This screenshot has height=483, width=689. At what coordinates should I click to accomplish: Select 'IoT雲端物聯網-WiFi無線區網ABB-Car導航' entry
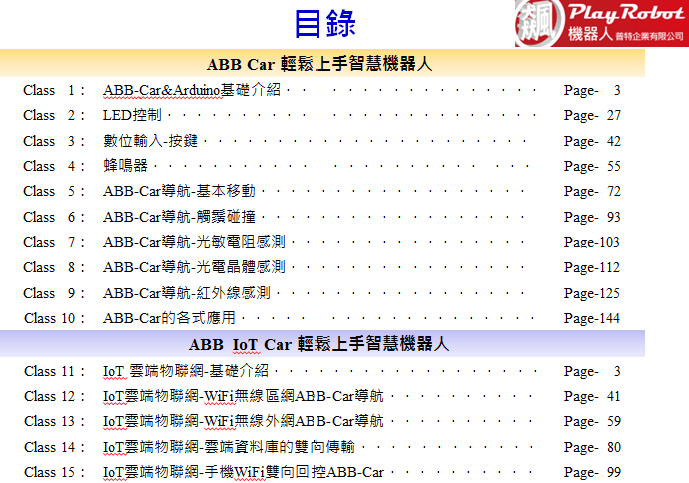coord(243,396)
